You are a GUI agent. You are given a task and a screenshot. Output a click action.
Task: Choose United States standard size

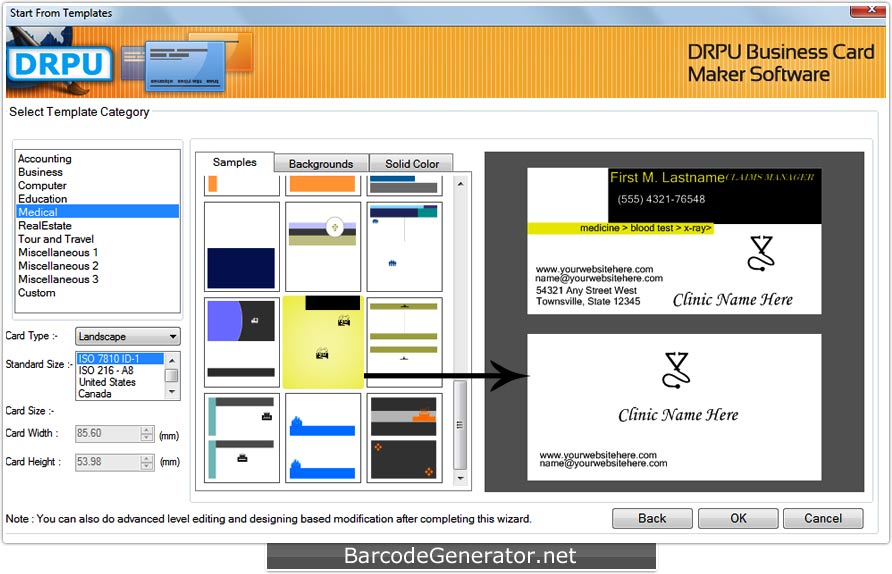coord(120,382)
